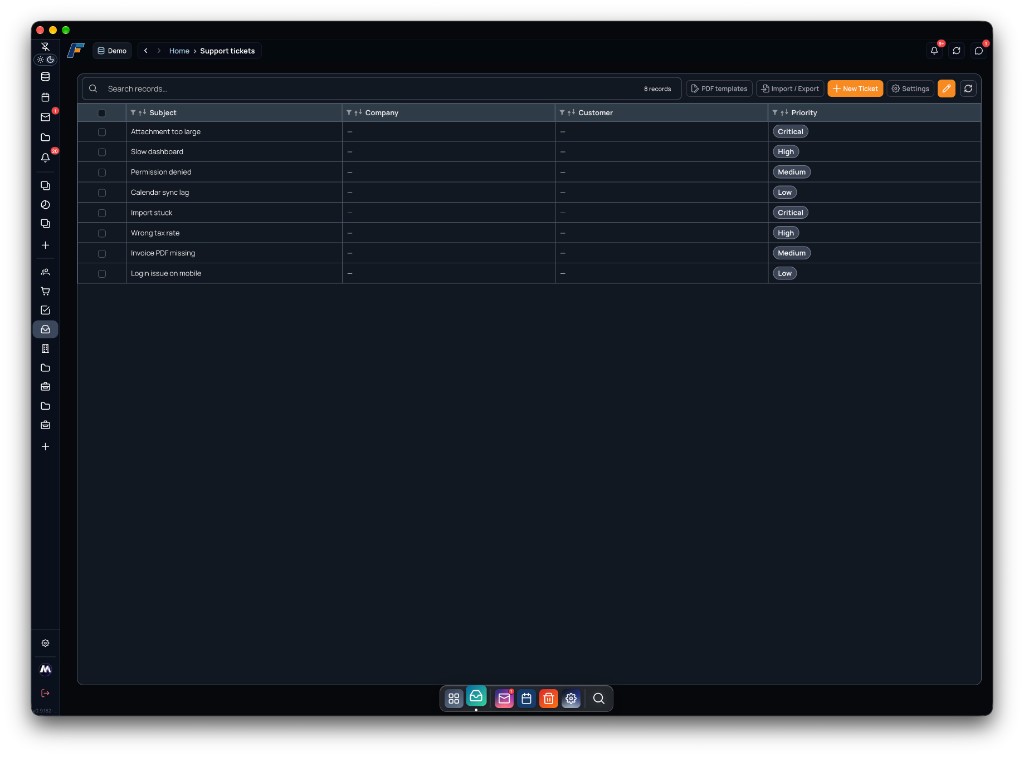Open Import / Export
This screenshot has width=1024, height=757.
[x=790, y=88]
